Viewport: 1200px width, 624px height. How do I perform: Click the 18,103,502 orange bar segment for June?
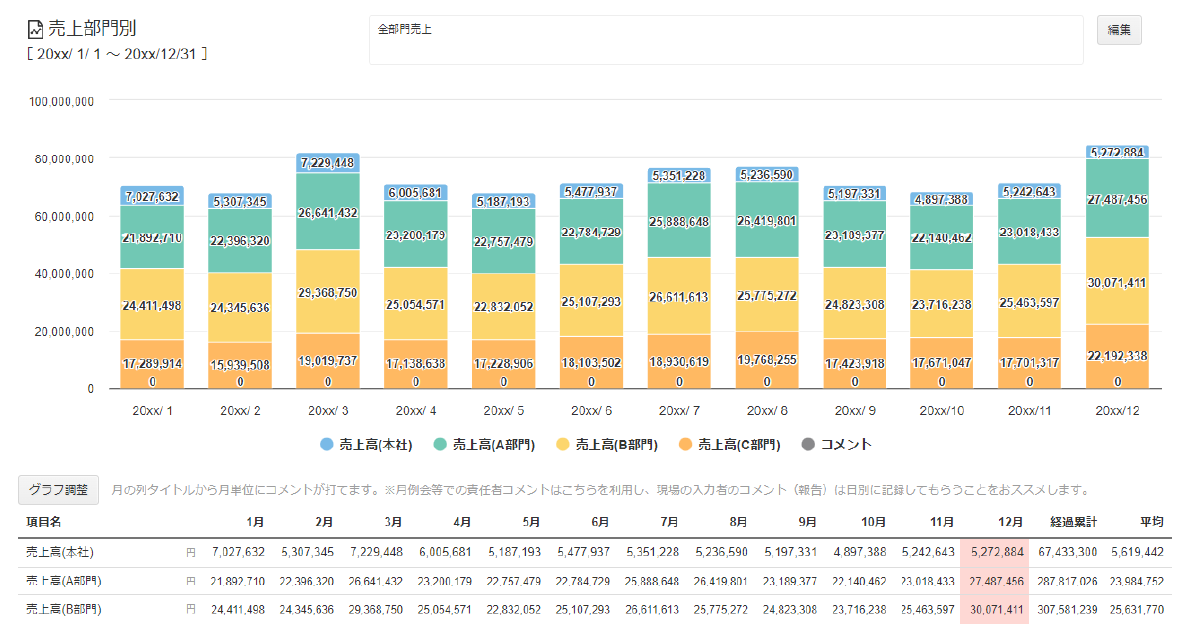pos(591,363)
